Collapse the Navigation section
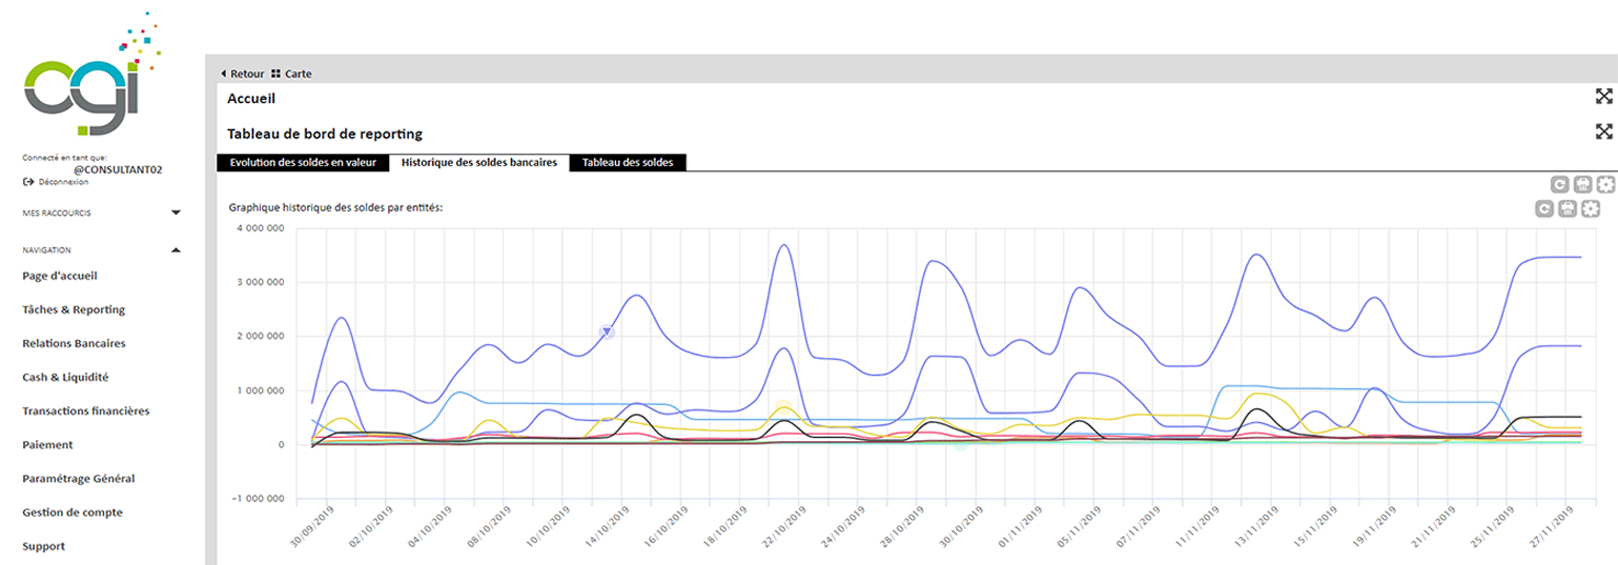Screen dimensions: 1618x565 (x=176, y=250)
